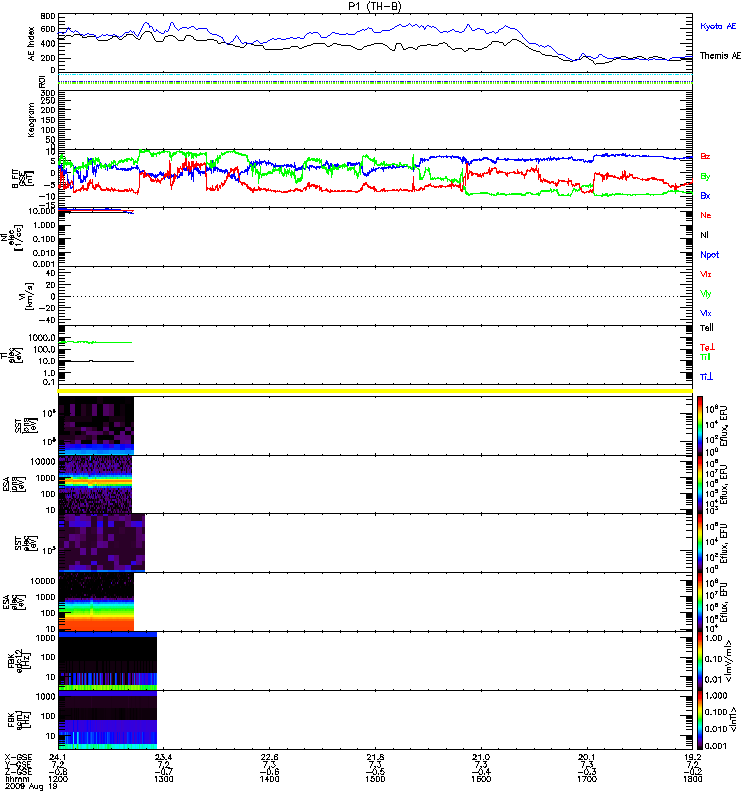Viewport: 750px width, 800px height.
Task: Click the Npot legend label
Action: 709,254
